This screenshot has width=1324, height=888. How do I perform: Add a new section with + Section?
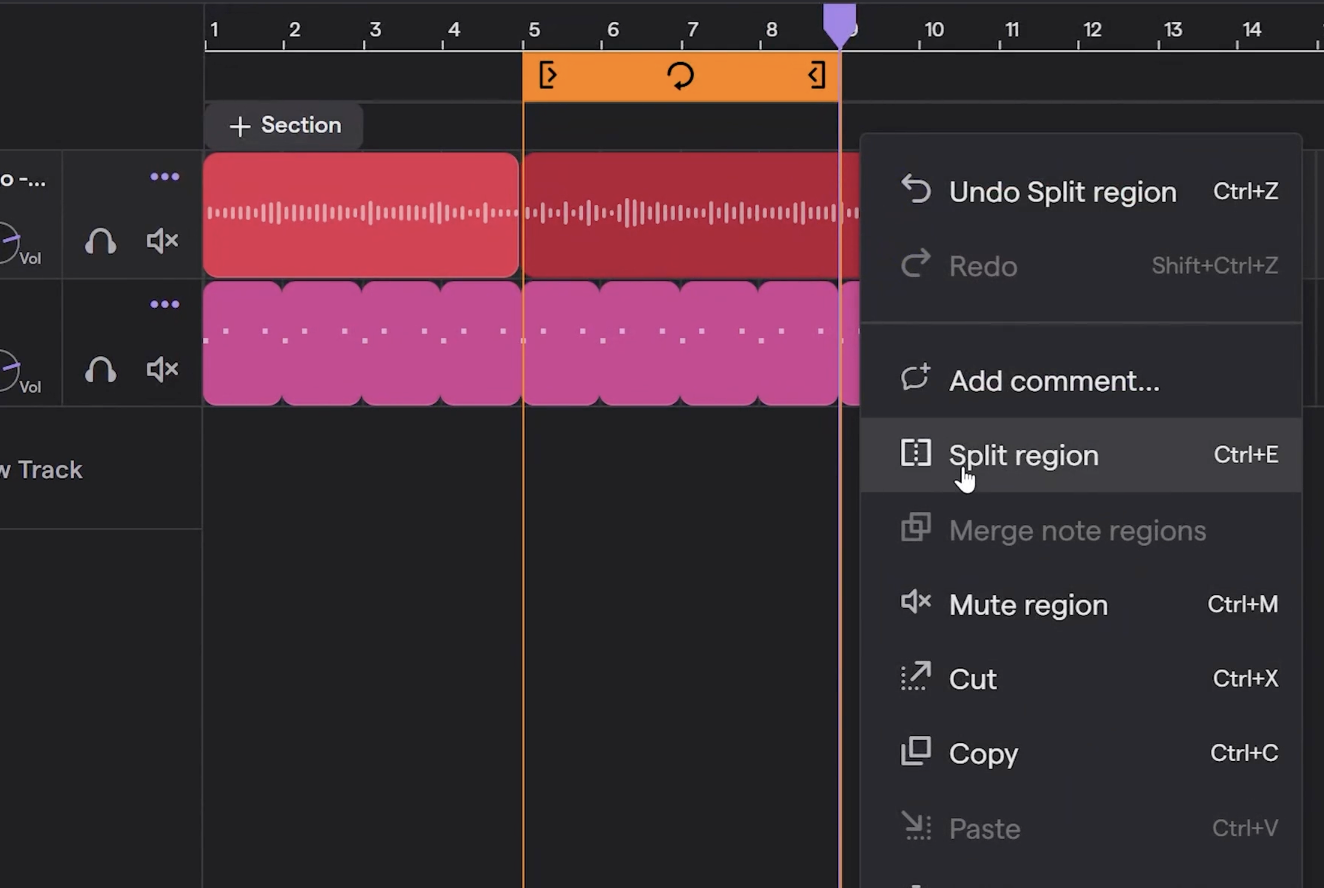pos(284,125)
